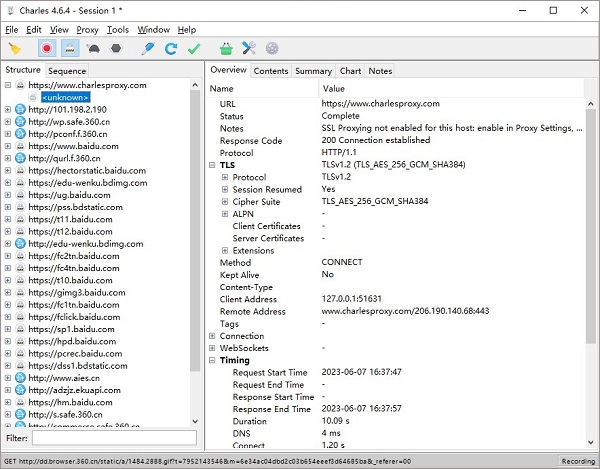Click the blue repeat request arrow icon
This screenshot has width=600, height=469.
(171, 48)
